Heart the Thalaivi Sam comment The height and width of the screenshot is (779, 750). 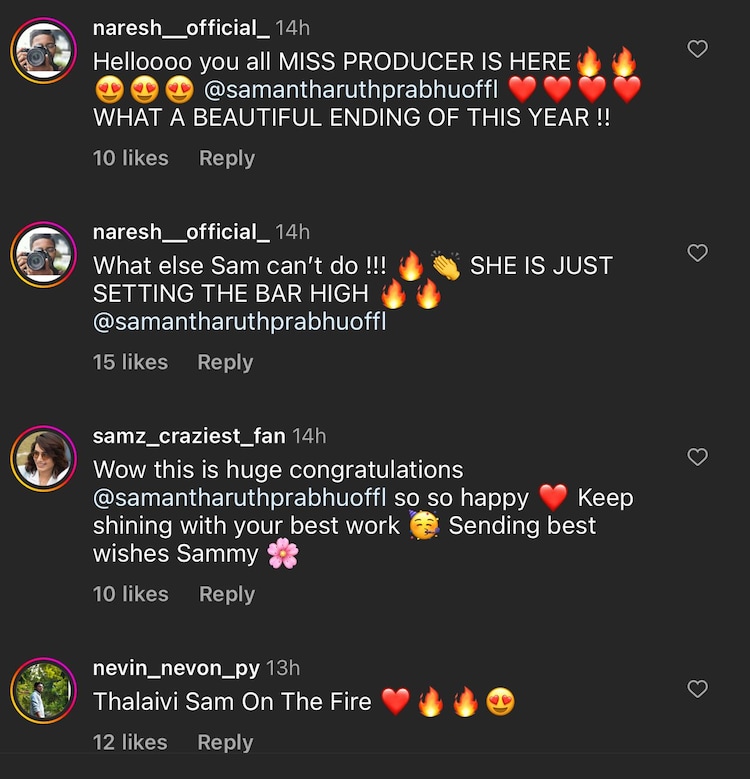(698, 689)
